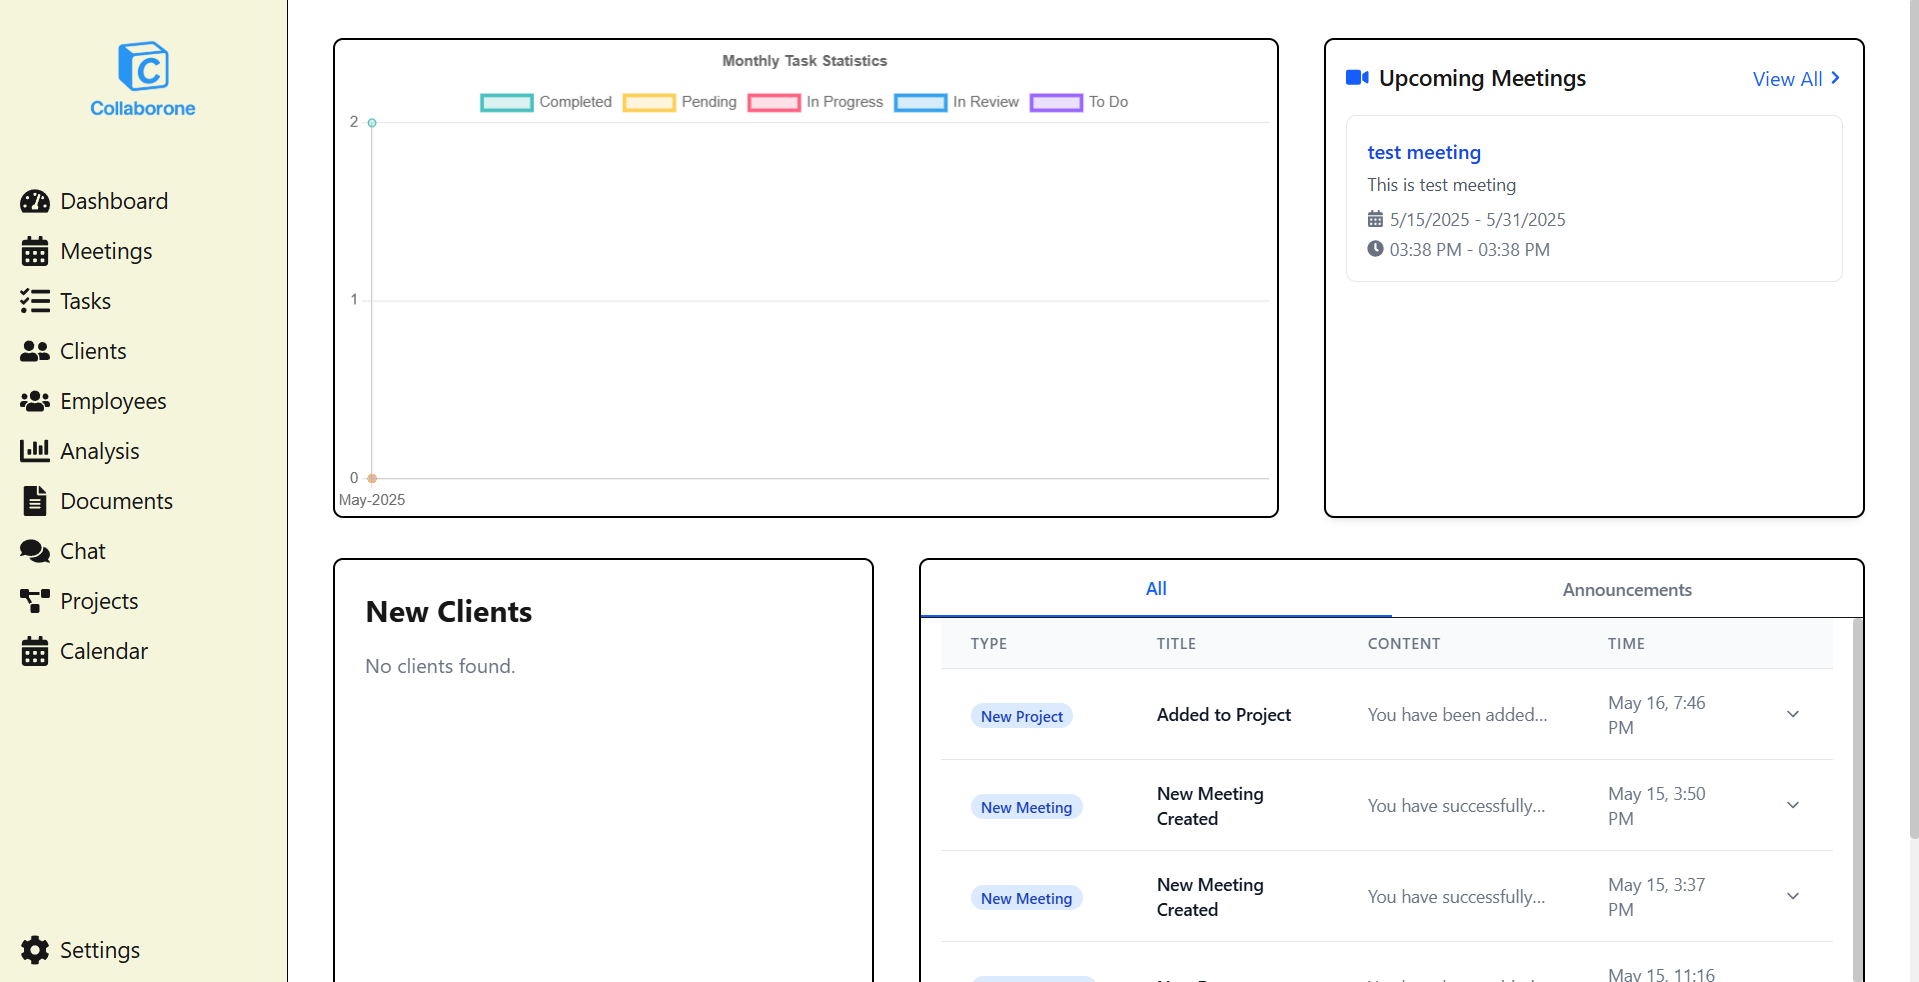Viewport: 1919px width, 982px height.
Task: Toggle Completed series in chart legend
Action: [546, 102]
